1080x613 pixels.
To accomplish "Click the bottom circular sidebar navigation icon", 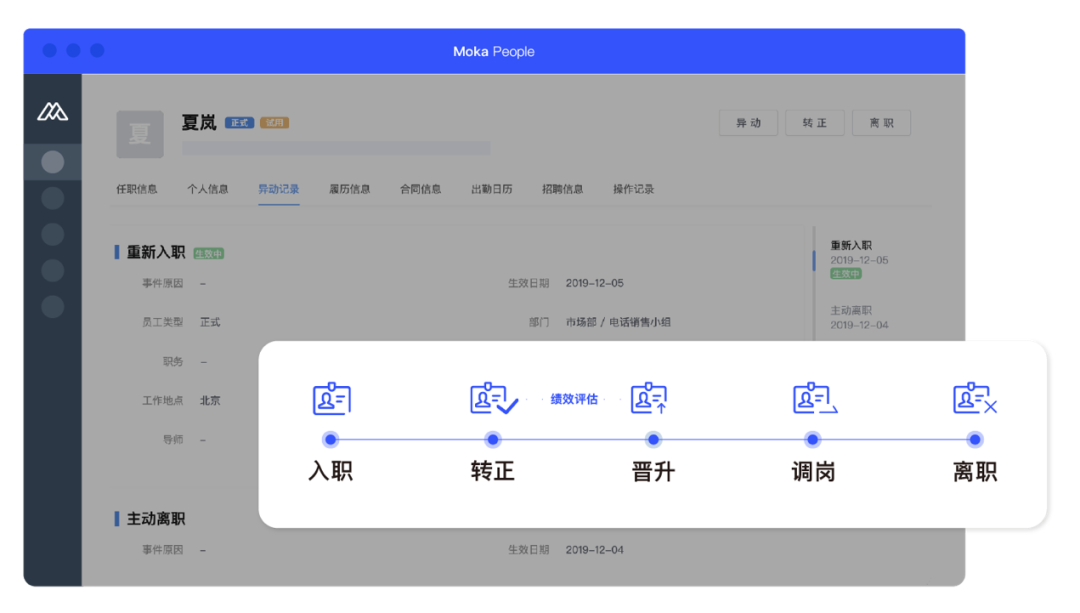I will (51, 306).
